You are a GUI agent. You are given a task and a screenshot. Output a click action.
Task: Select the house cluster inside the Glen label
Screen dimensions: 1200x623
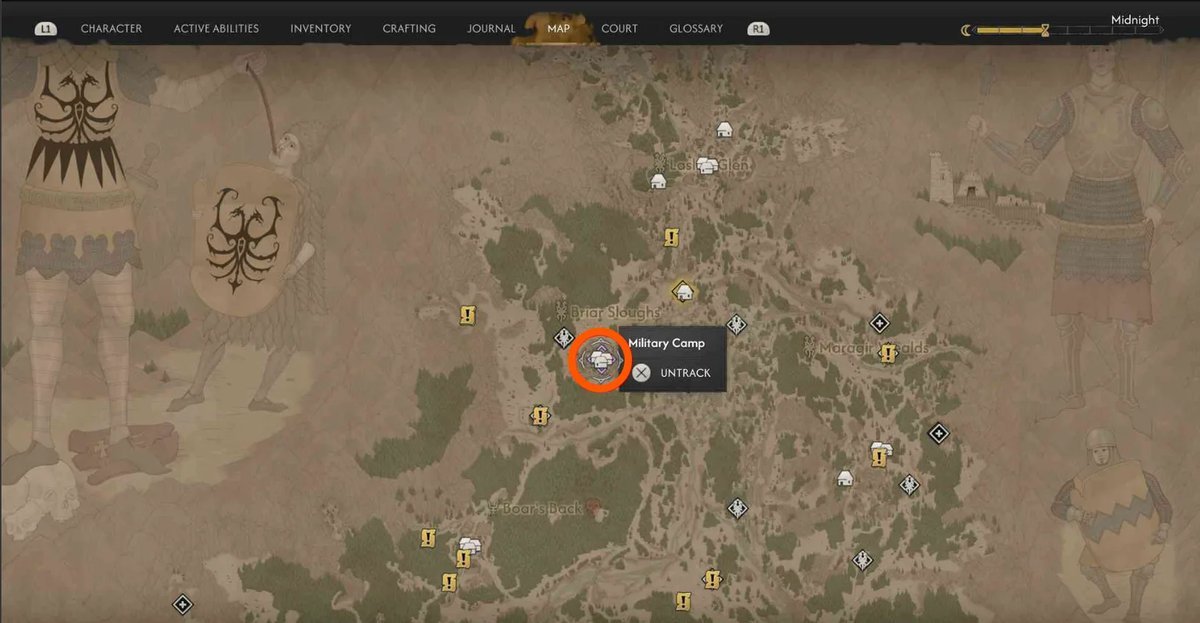(708, 165)
